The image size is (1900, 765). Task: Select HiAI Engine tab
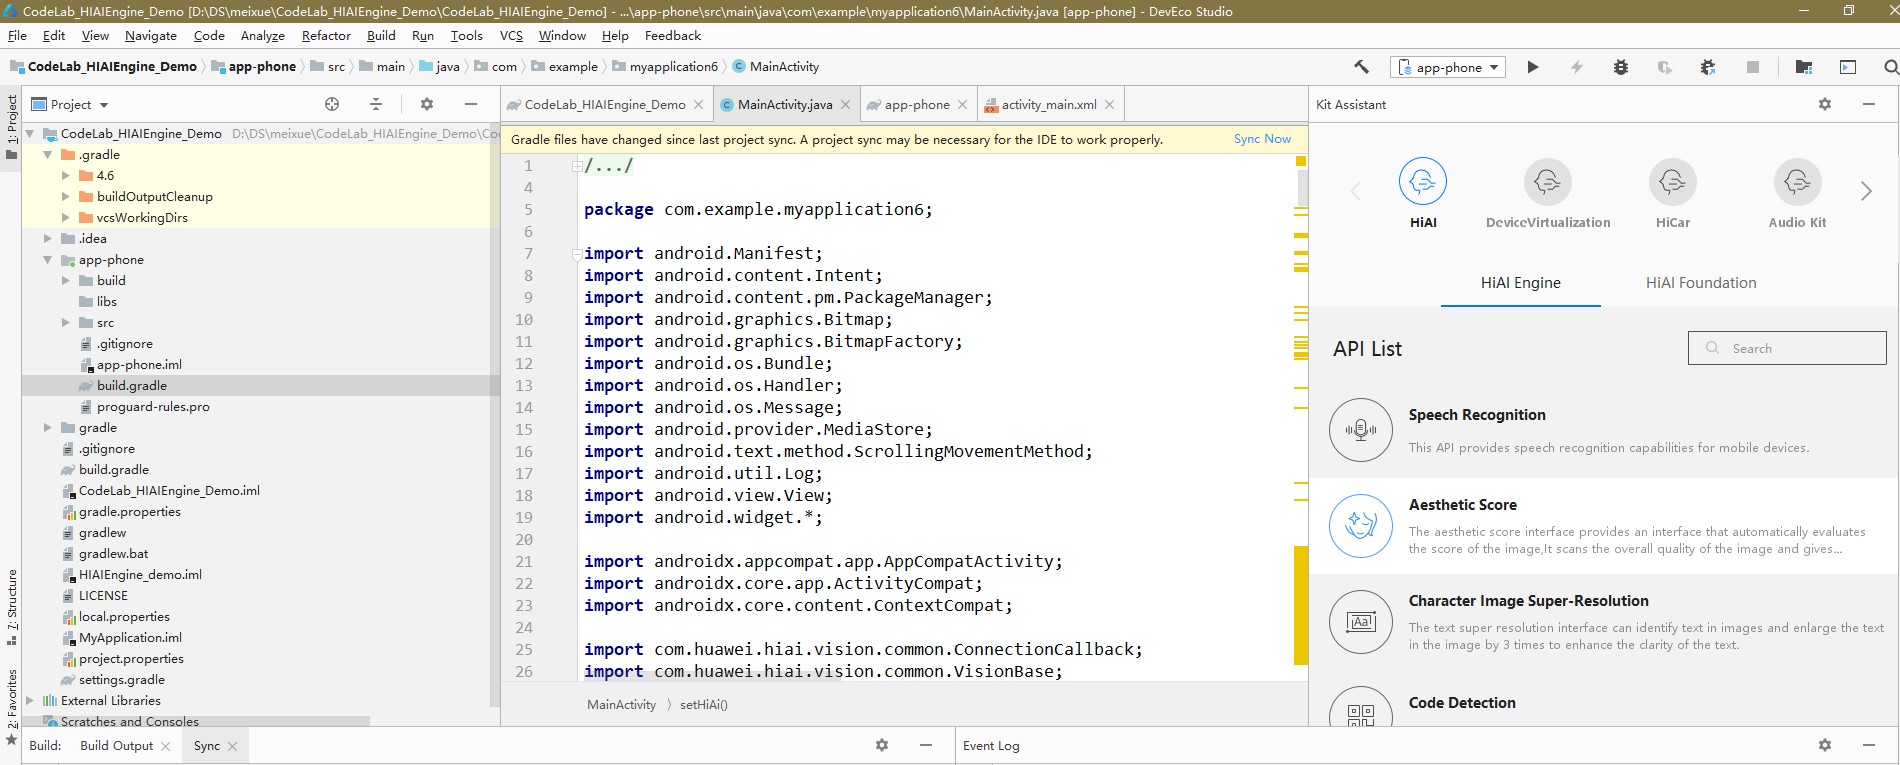point(1521,283)
